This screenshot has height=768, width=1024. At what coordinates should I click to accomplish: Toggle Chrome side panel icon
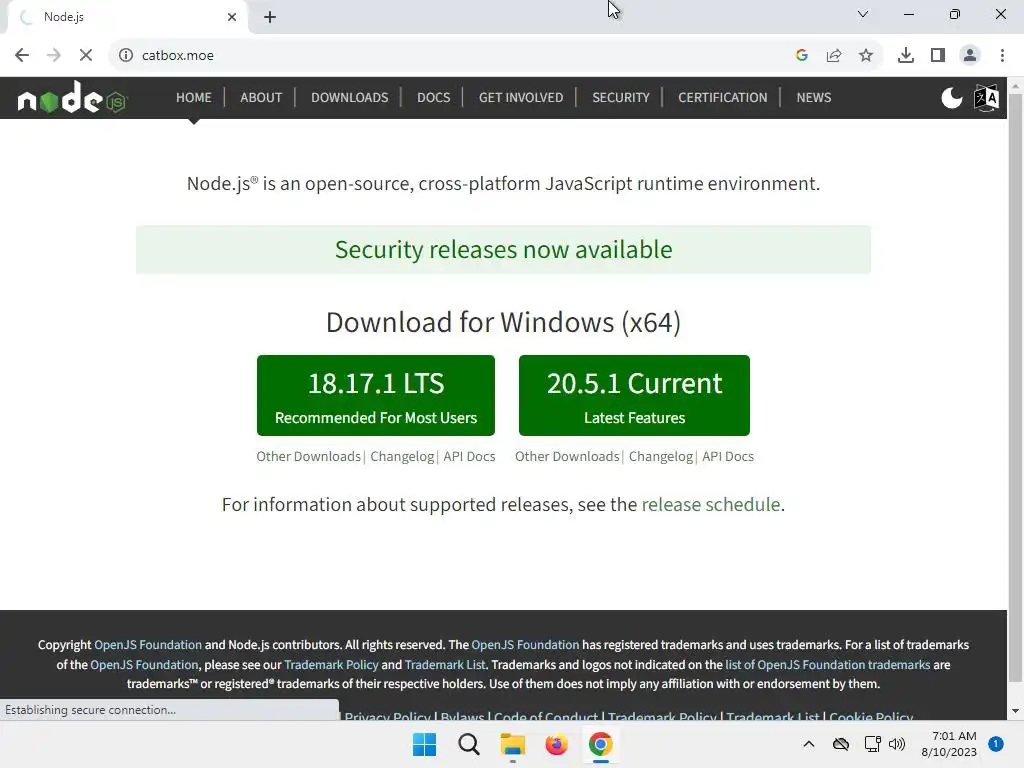pos(938,55)
